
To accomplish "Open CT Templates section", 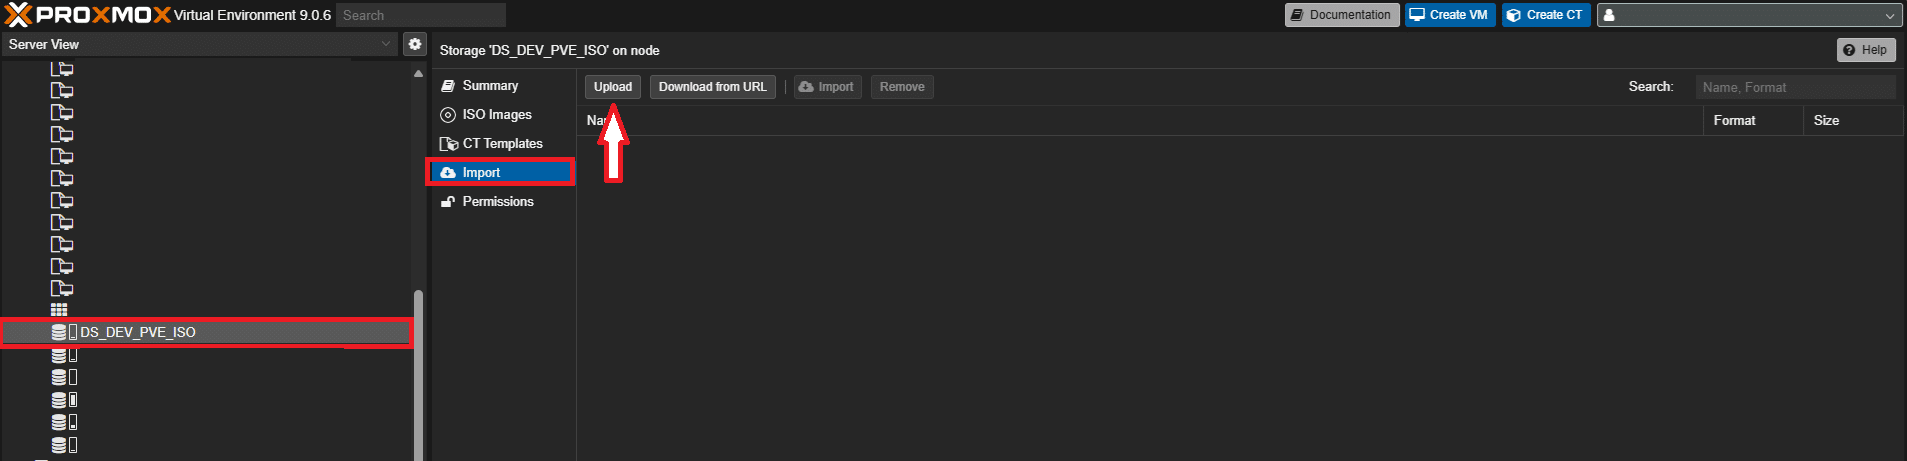I will coord(501,144).
